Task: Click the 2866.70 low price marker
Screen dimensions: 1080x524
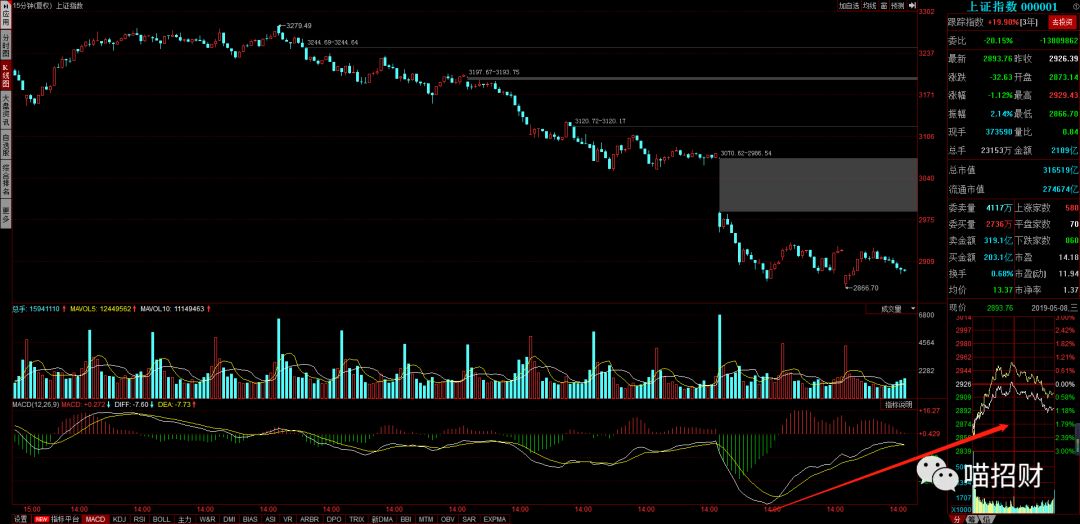Action: point(864,288)
